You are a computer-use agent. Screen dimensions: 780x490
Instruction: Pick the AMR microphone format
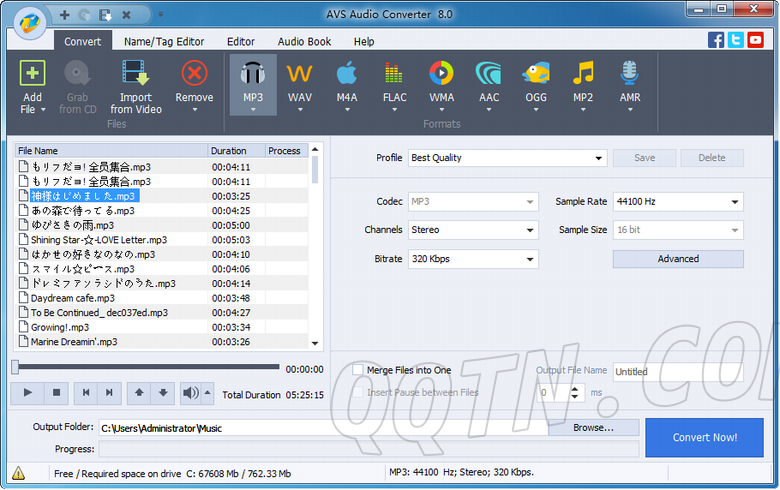click(x=629, y=75)
